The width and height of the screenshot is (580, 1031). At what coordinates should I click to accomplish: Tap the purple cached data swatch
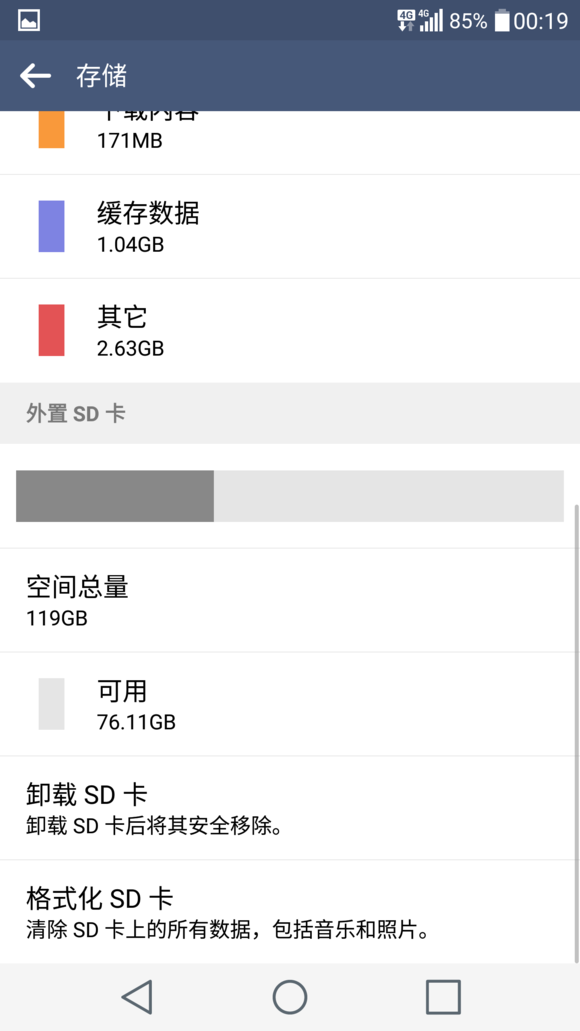51,226
